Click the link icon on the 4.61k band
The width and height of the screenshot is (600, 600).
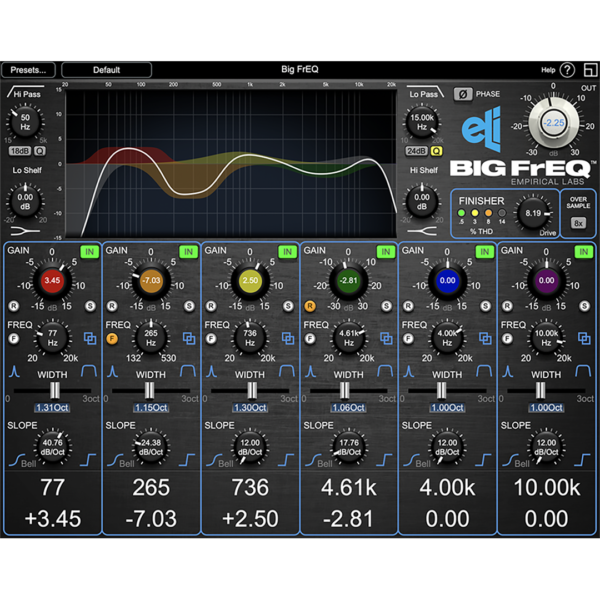(x=386, y=338)
